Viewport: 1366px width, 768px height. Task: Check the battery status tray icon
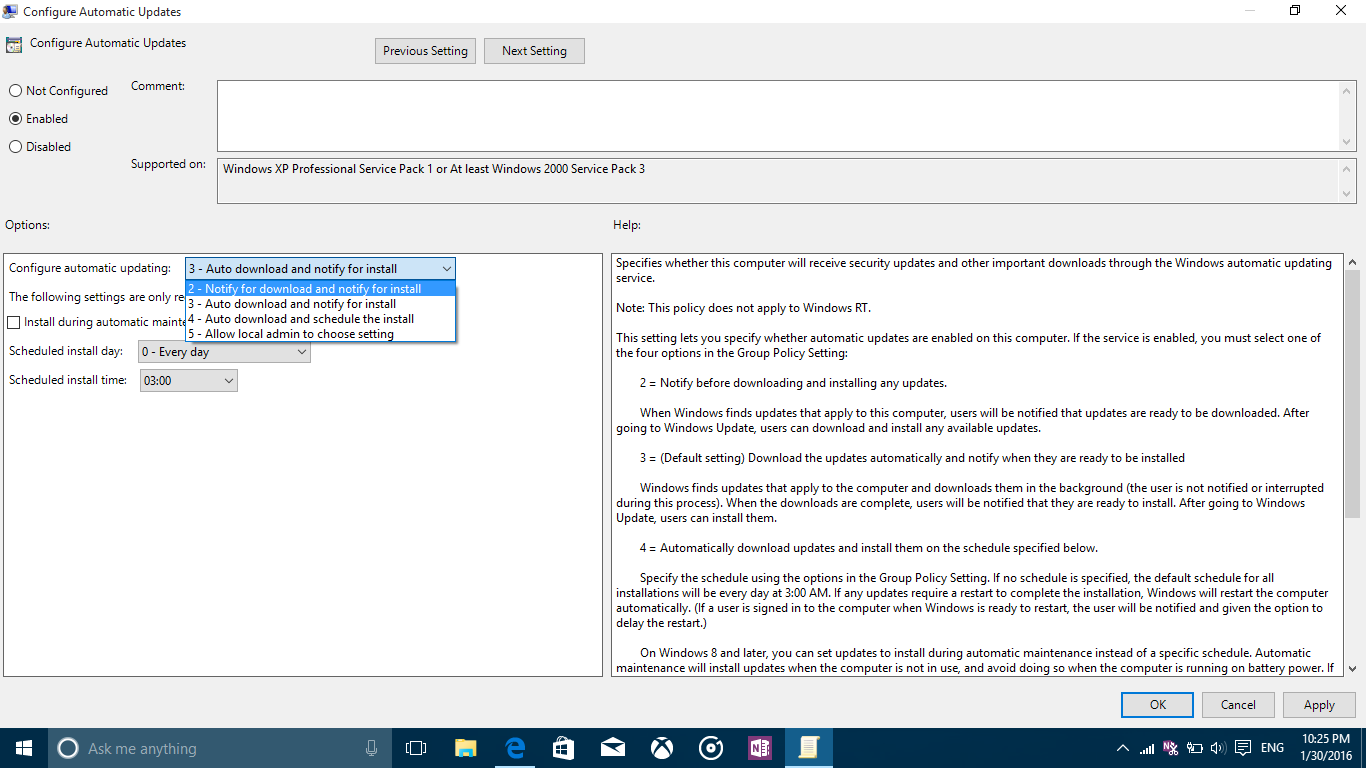pos(1194,748)
